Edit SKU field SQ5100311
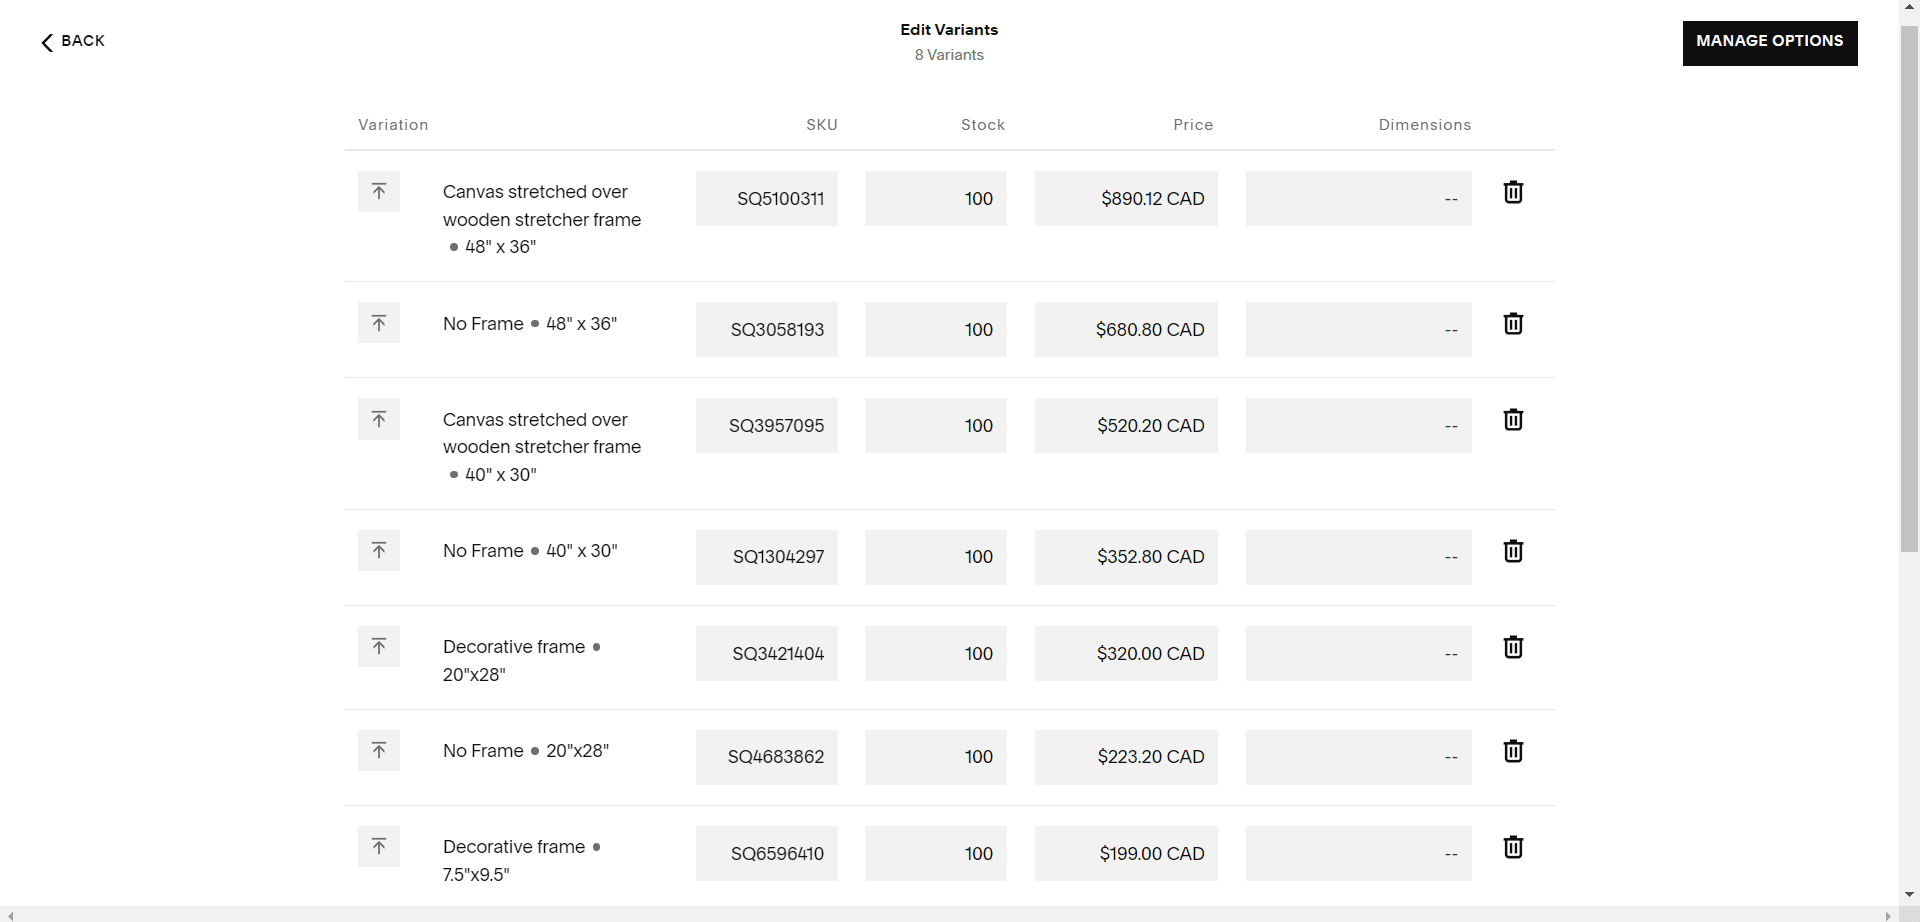 coord(767,198)
